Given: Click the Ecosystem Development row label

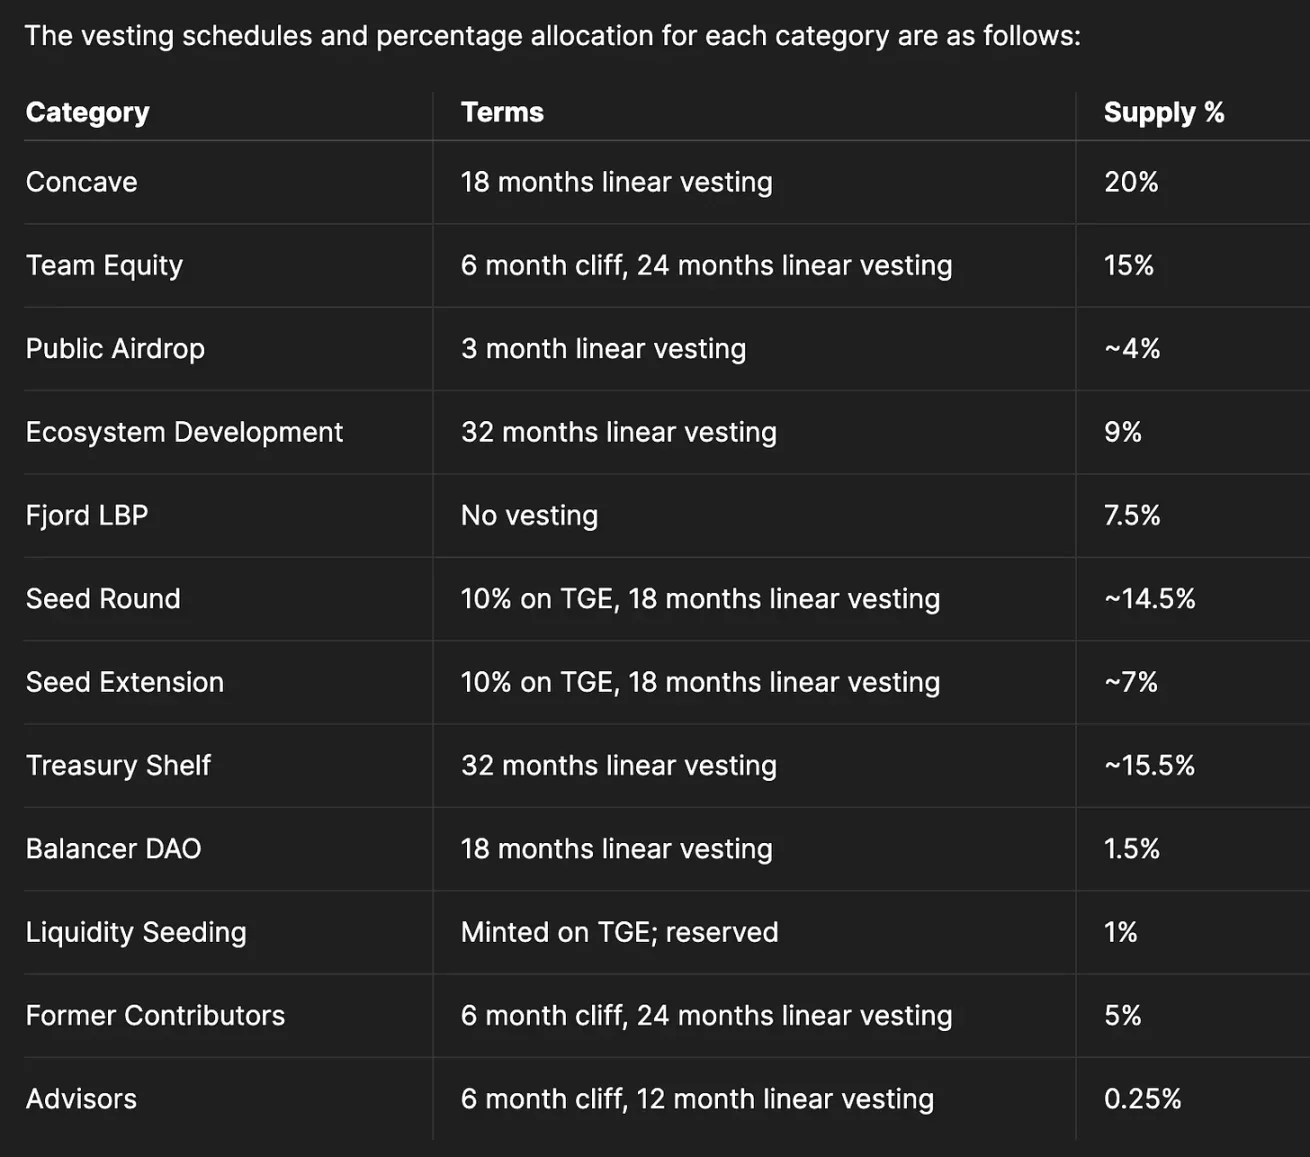Looking at the screenshot, I should click(184, 432).
